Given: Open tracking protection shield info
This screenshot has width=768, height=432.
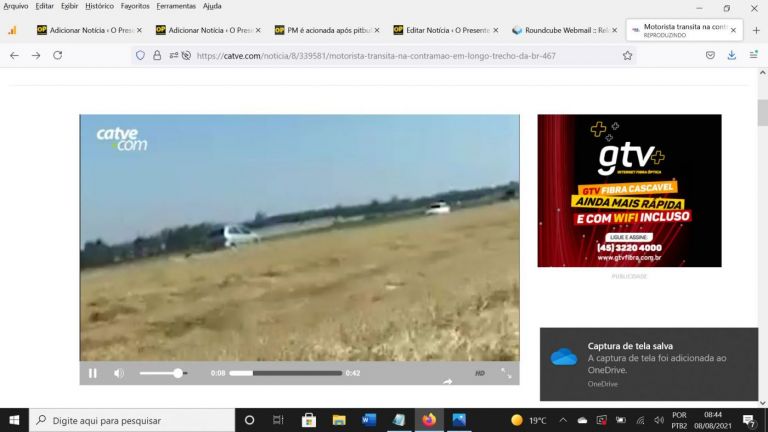Looking at the screenshot, I should pos(141,56).
